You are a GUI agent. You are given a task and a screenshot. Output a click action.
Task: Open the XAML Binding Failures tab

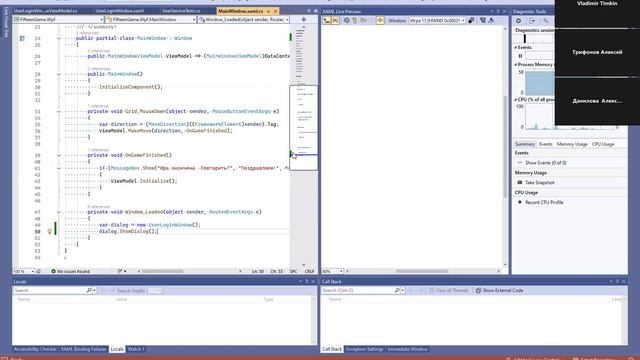tap(83, 349)
